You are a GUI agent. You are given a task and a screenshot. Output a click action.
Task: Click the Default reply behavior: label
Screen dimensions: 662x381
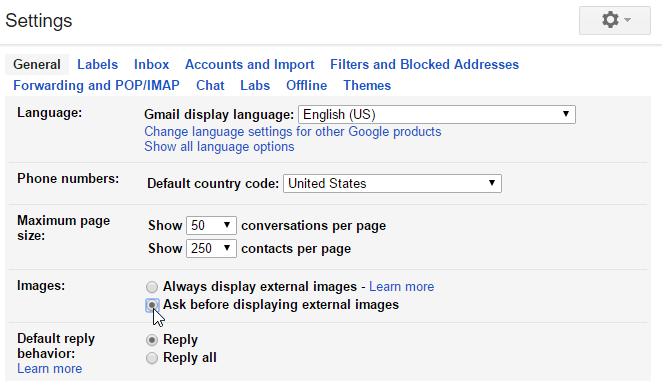(56, 346)
